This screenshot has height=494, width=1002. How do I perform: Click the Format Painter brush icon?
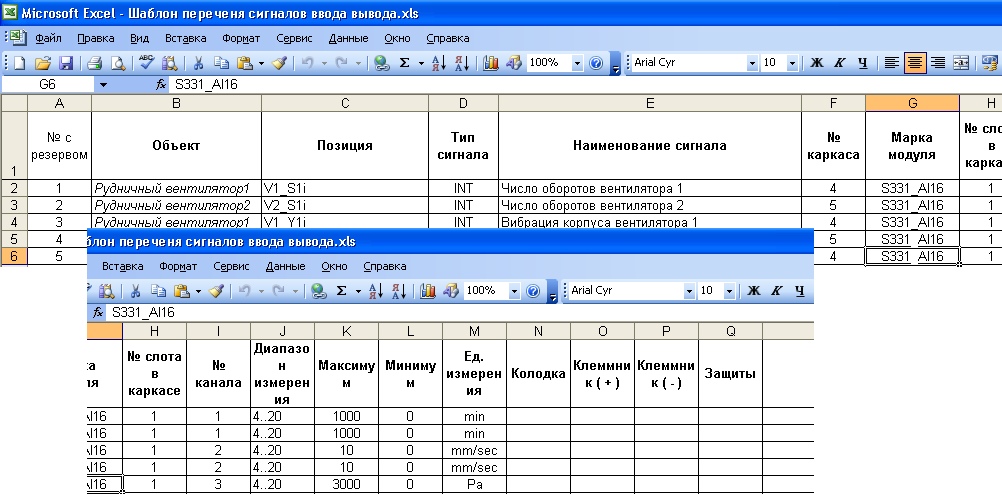pyautogui.click(x=279, y=63)
